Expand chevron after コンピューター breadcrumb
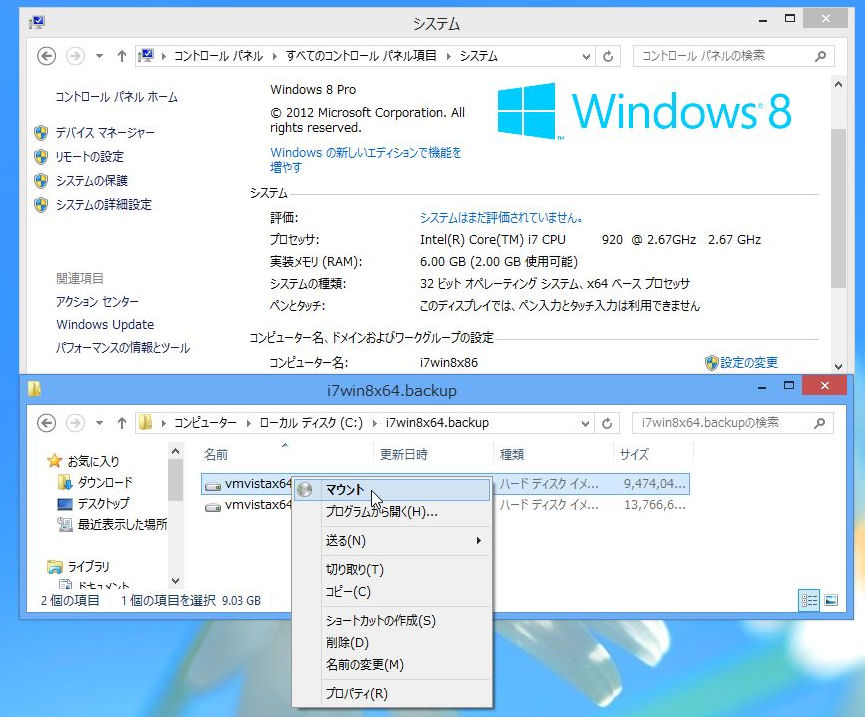Viewport: 865px width, 717px height. pyautogui.click(x=248, y=423)
